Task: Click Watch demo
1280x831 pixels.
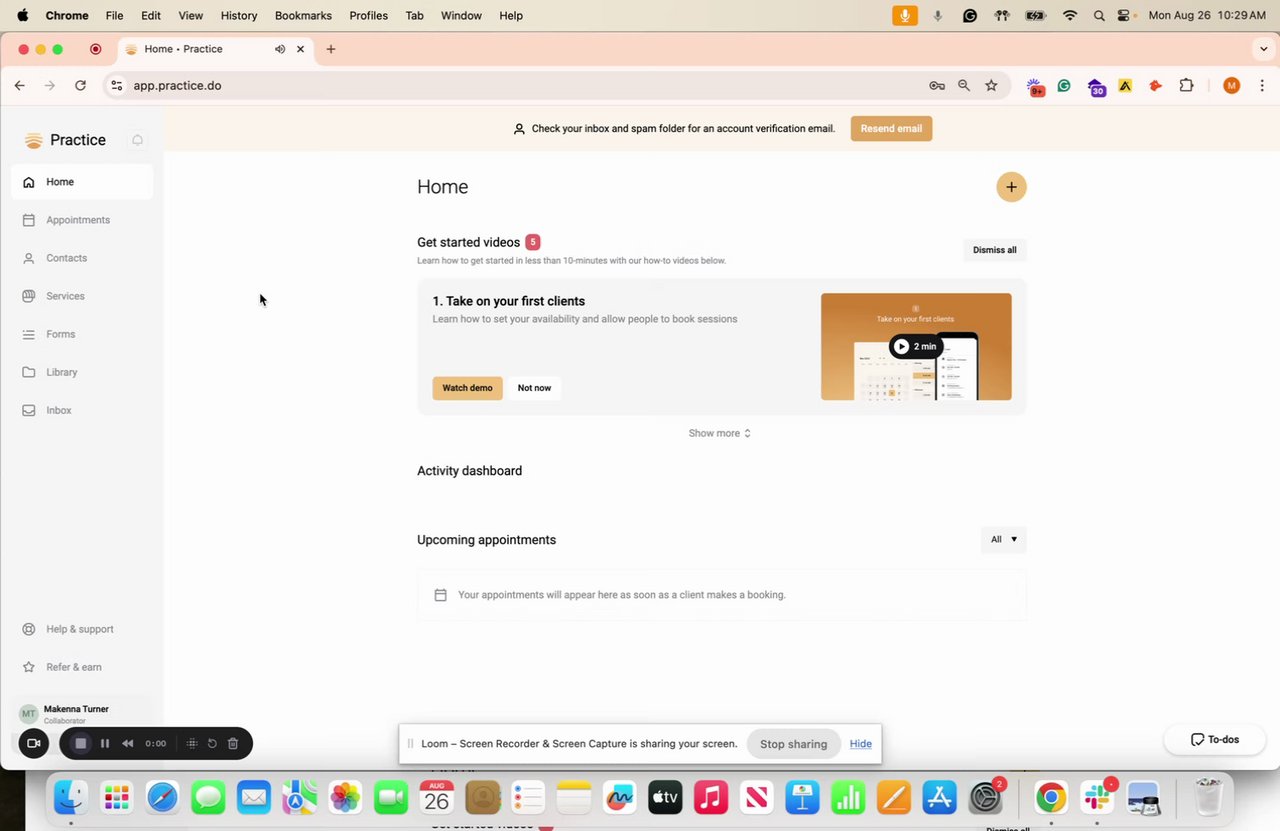Action: (x=467, y=388)
